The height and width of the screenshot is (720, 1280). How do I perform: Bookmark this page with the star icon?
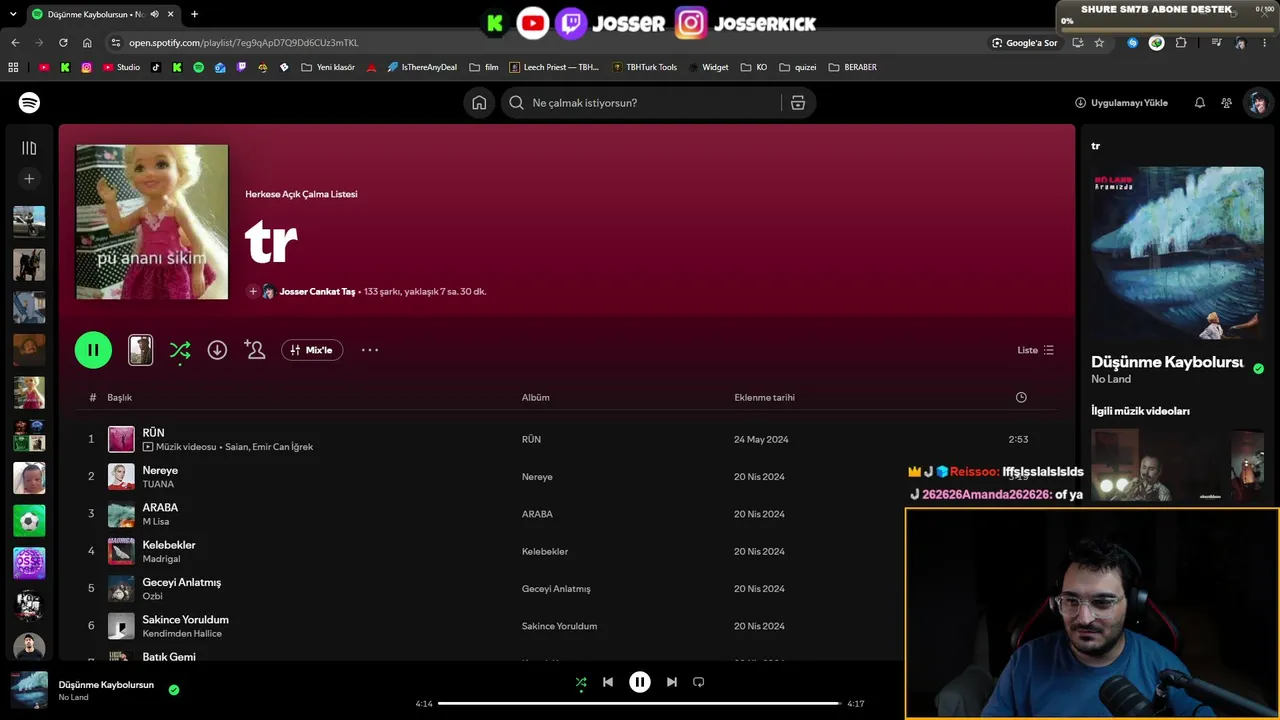(1099, 43)
